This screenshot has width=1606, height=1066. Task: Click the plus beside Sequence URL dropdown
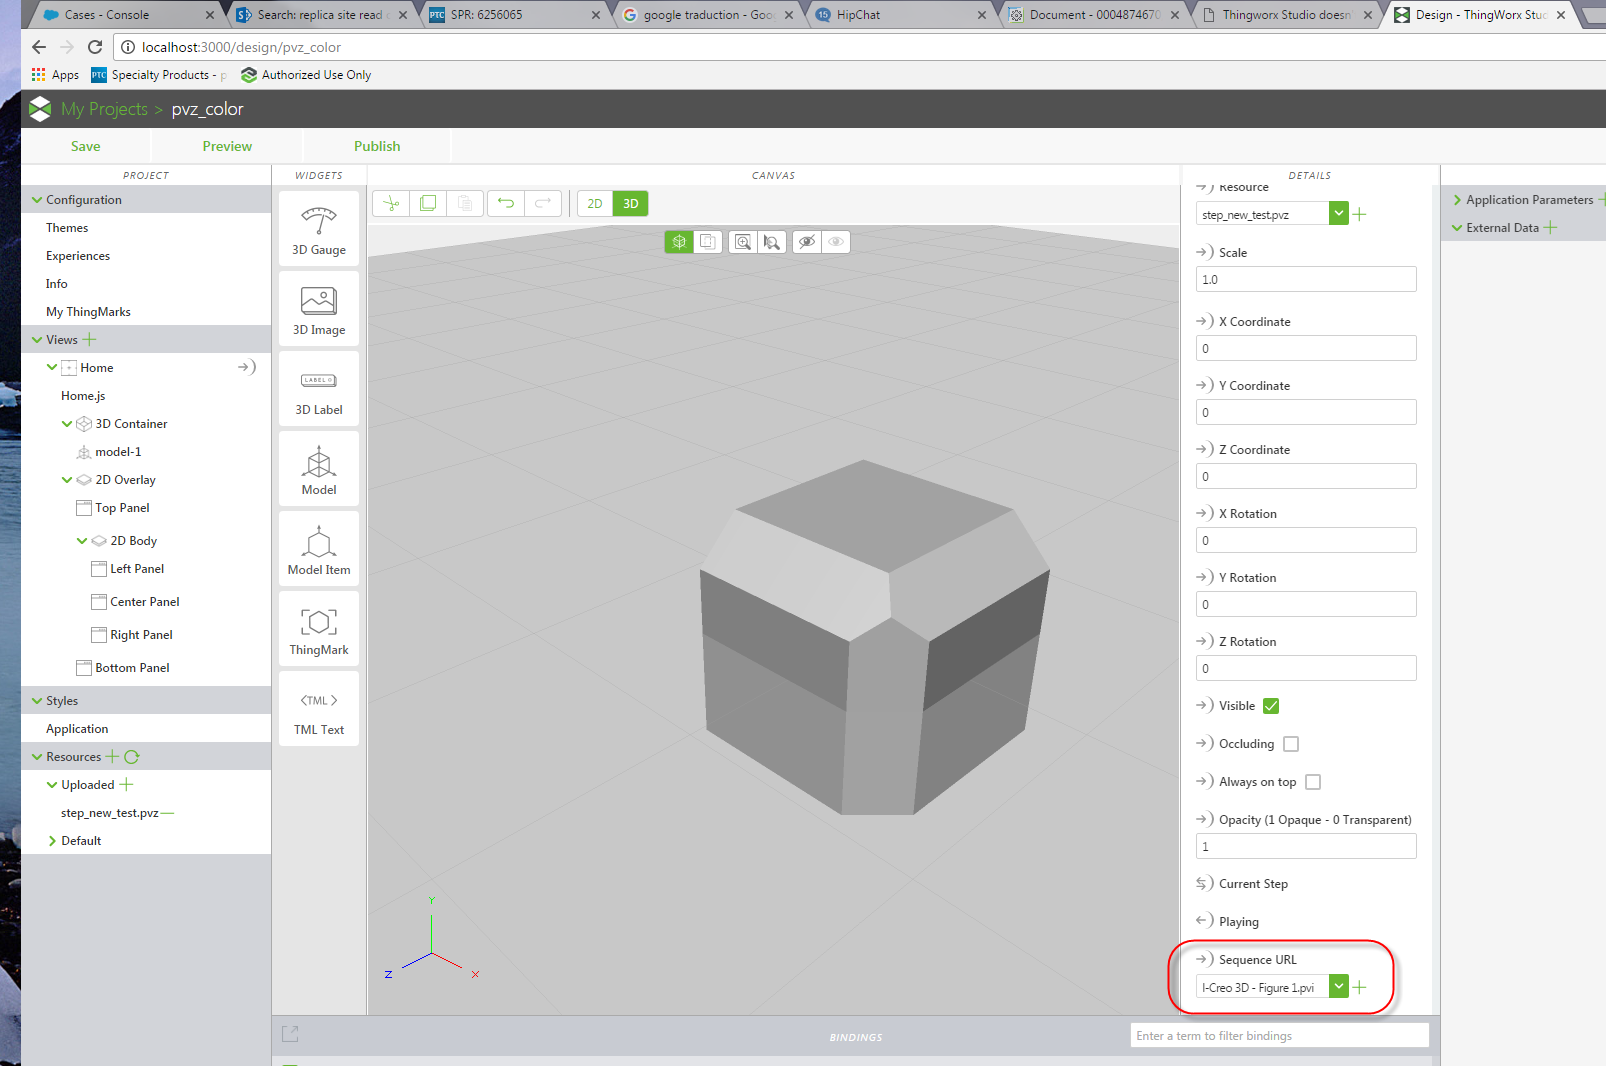point(1359,987)
